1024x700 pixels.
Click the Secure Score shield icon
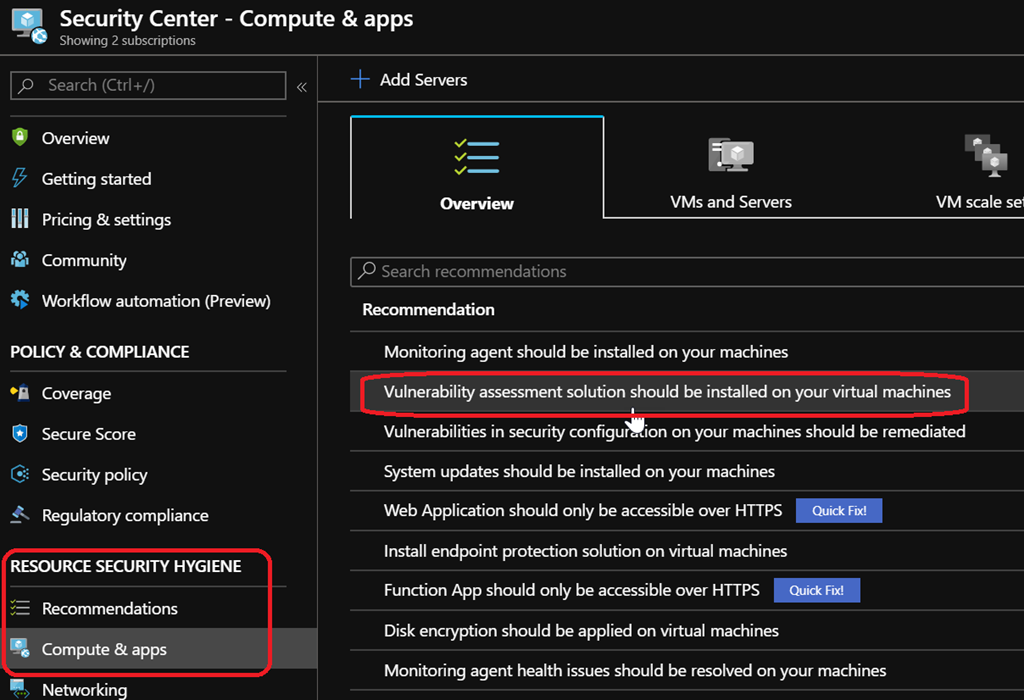[20, 434]
